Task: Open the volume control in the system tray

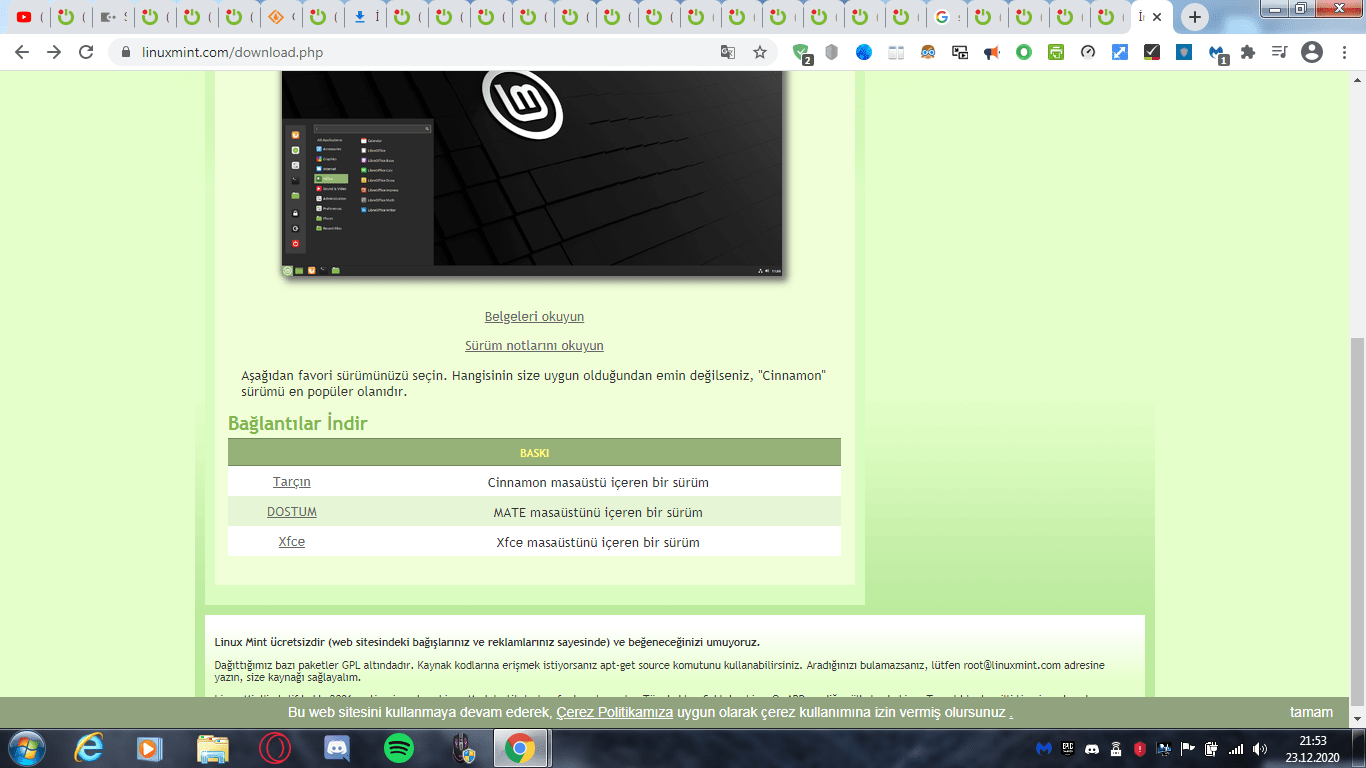Action: click(1259, 748)
